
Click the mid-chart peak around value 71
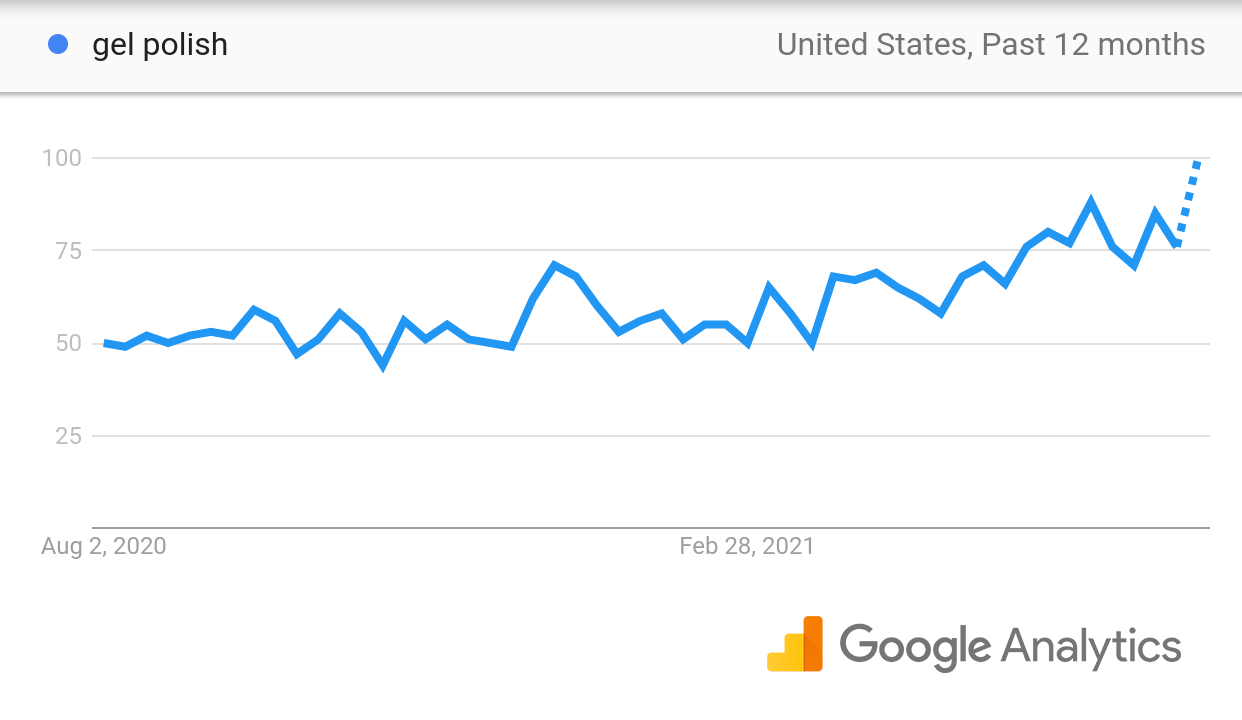pos(554,265)
